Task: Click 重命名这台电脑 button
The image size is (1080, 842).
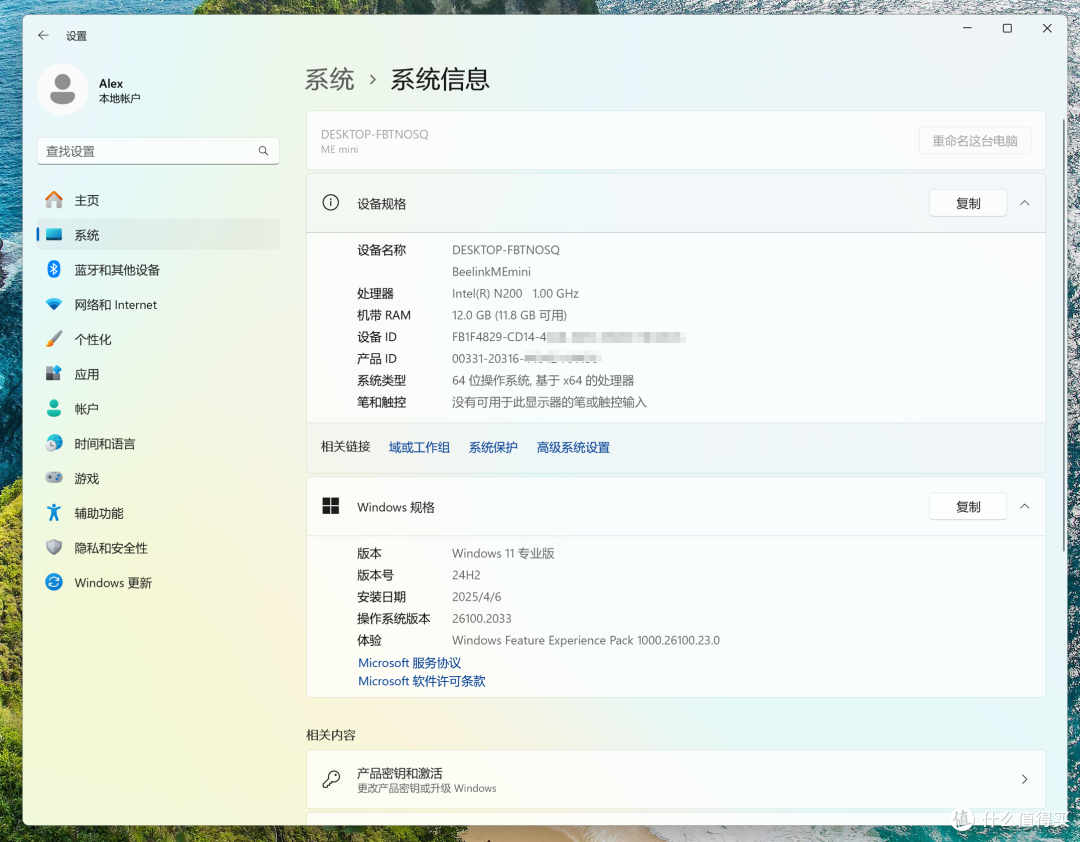Action: (975, 141)
